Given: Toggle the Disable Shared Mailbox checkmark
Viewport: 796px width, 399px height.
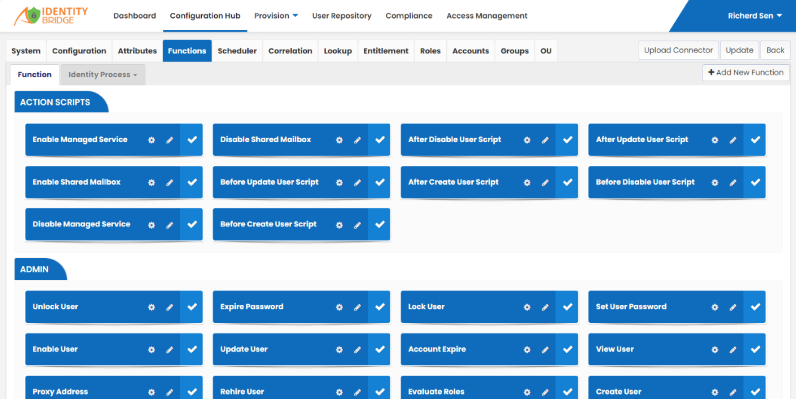Looking at the screenshot, I should pos(380,140).
